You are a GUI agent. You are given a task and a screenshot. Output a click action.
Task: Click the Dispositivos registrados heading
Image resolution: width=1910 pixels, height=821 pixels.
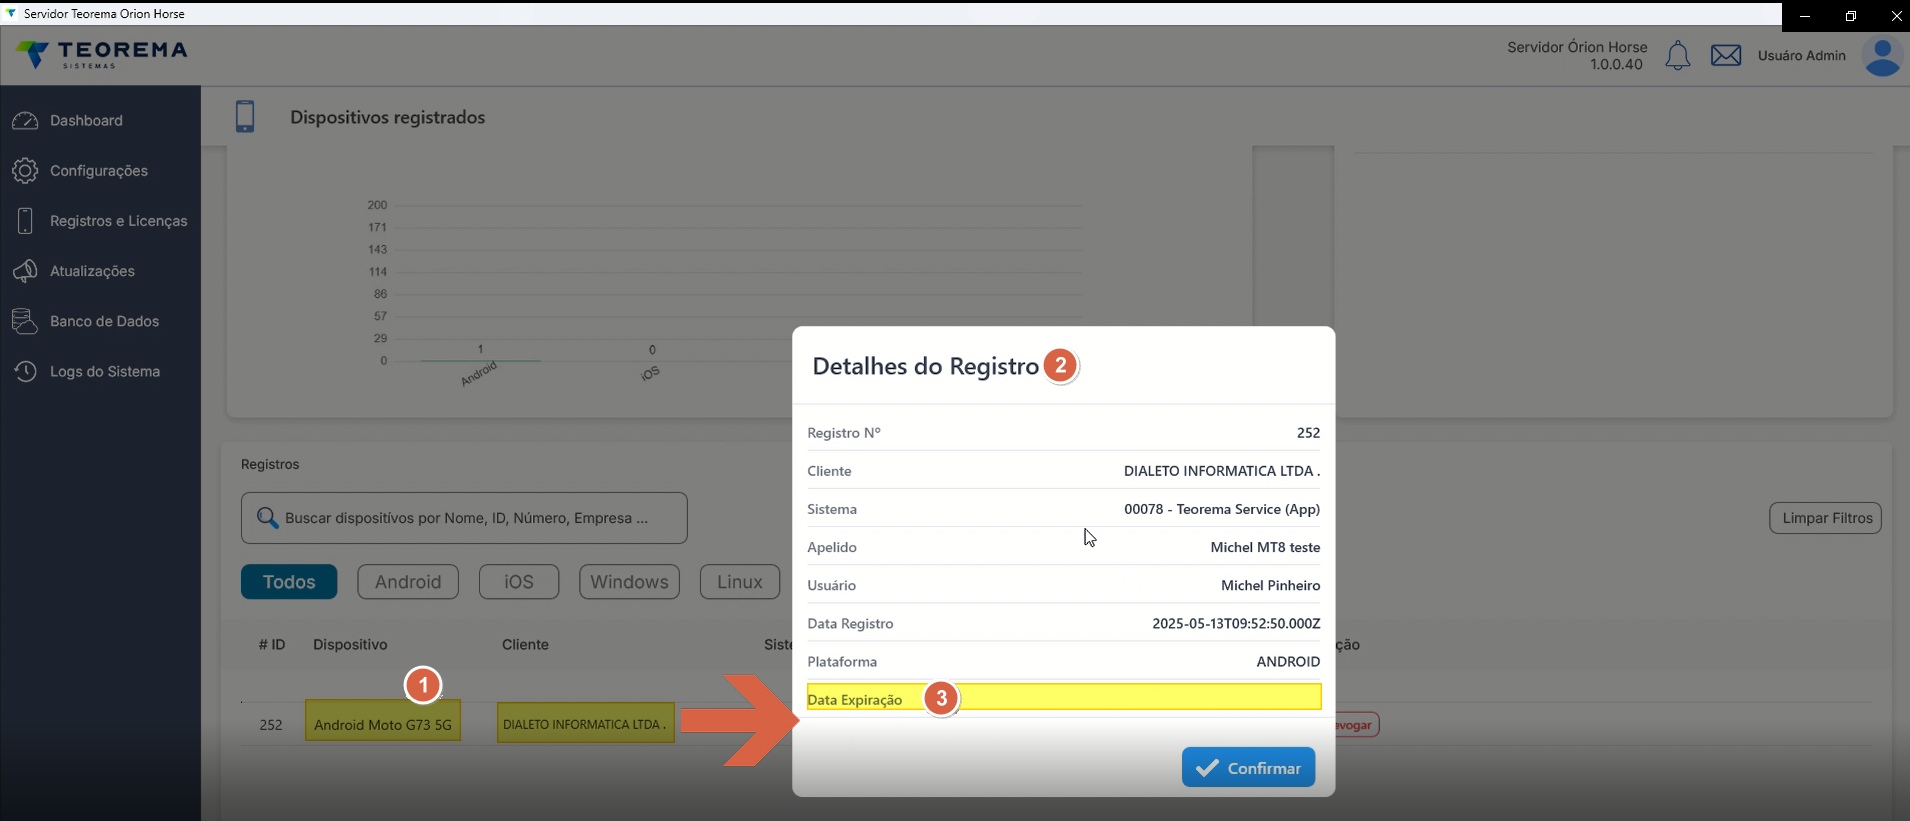point(388,117)
